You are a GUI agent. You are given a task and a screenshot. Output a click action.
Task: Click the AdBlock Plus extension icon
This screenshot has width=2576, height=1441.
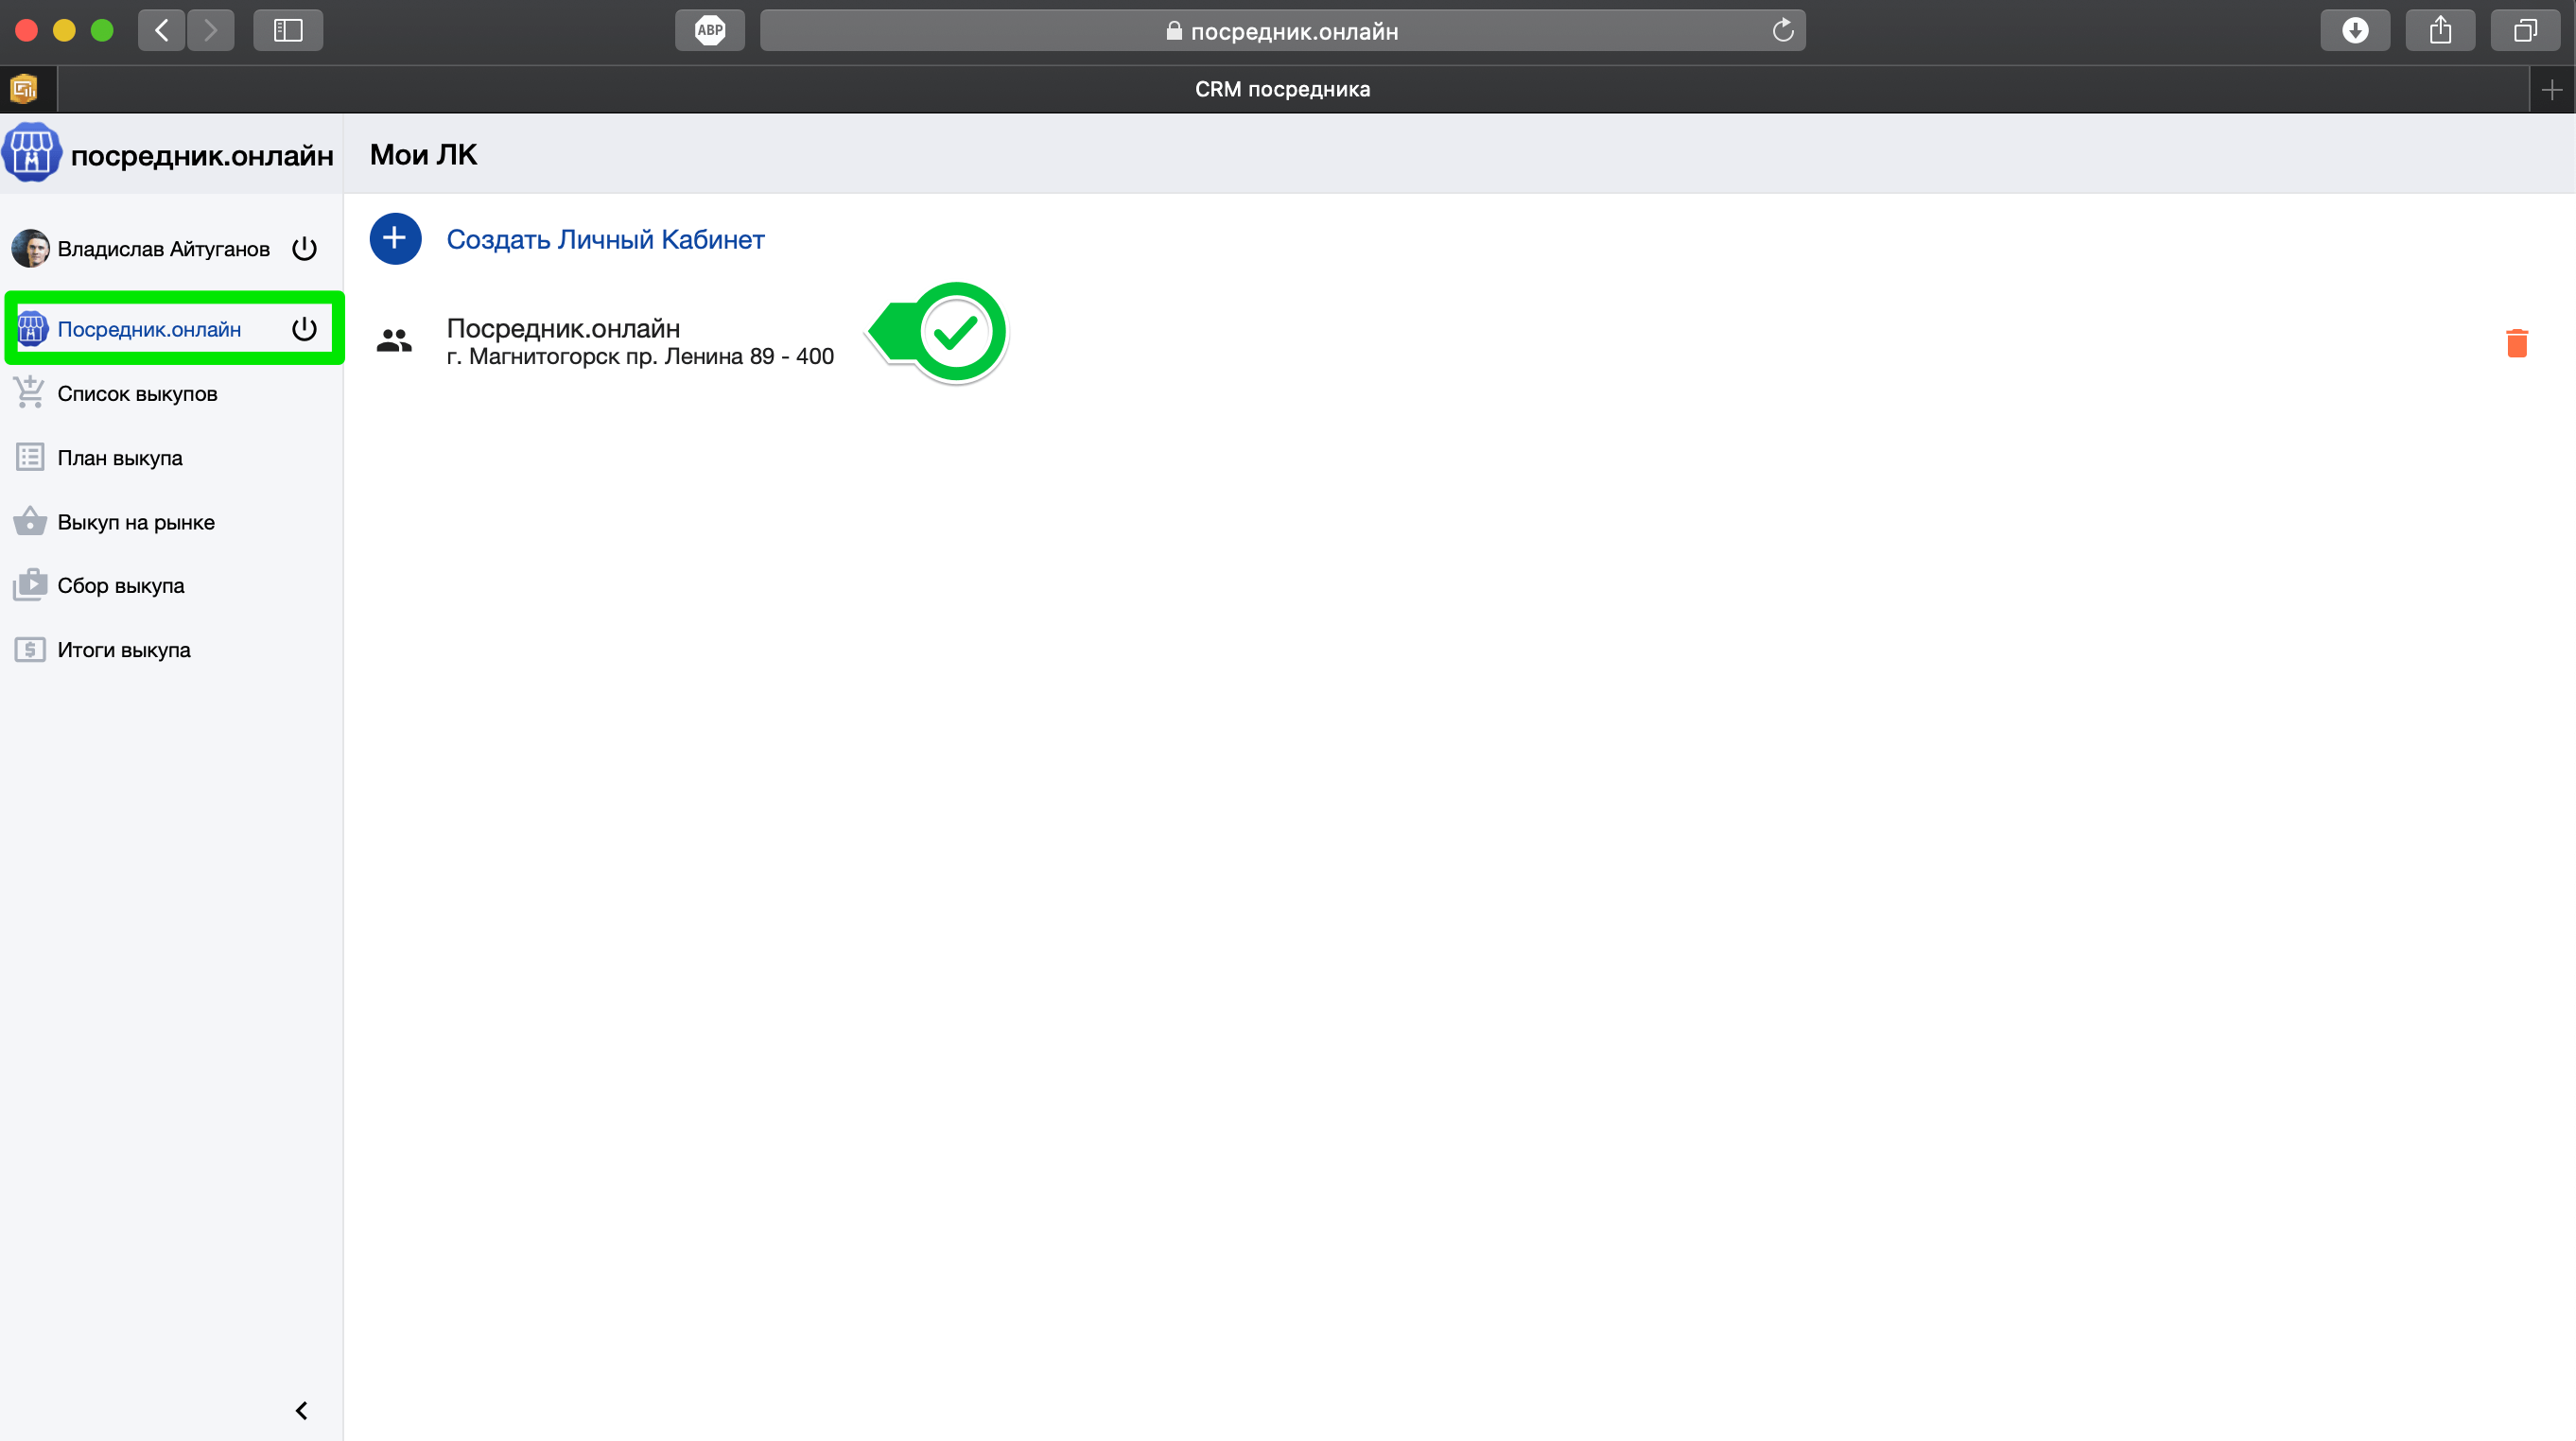pos(709,30)
